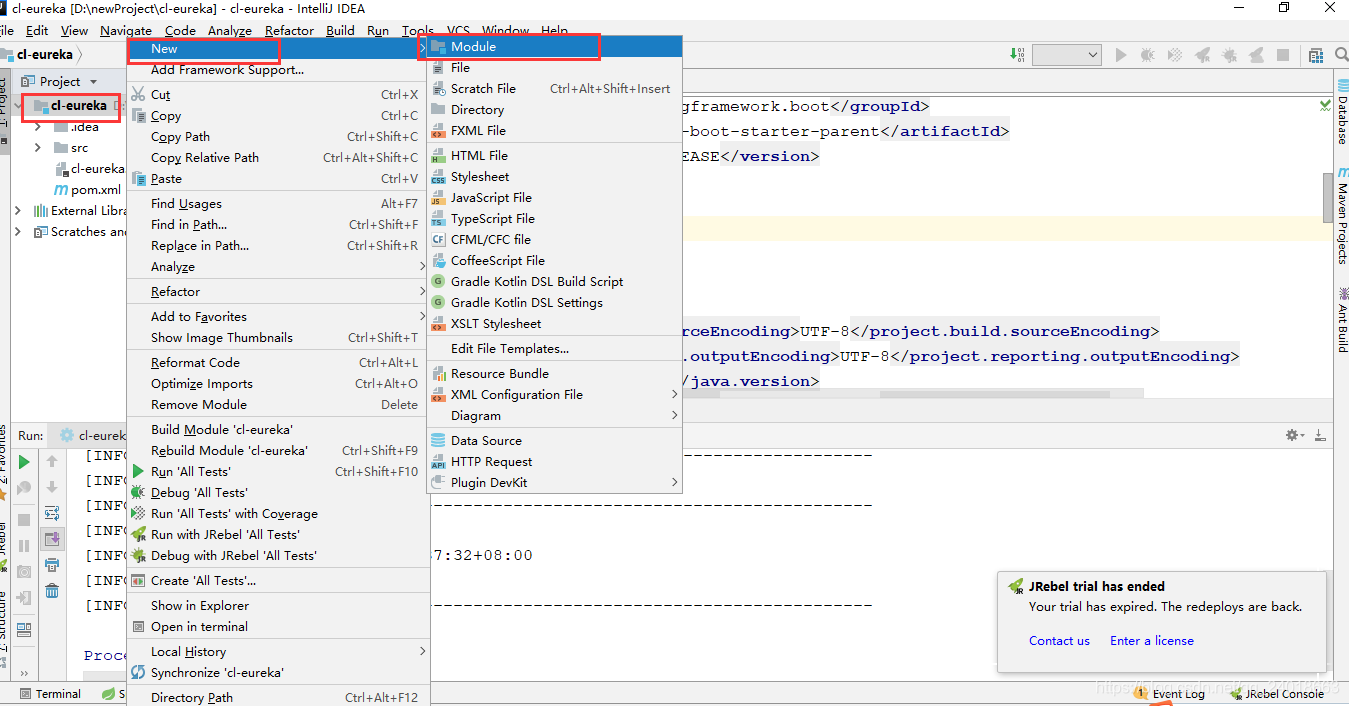Click the Run play icon in the top toolbar
The image size is (1349, 706).
[1121, 55]
